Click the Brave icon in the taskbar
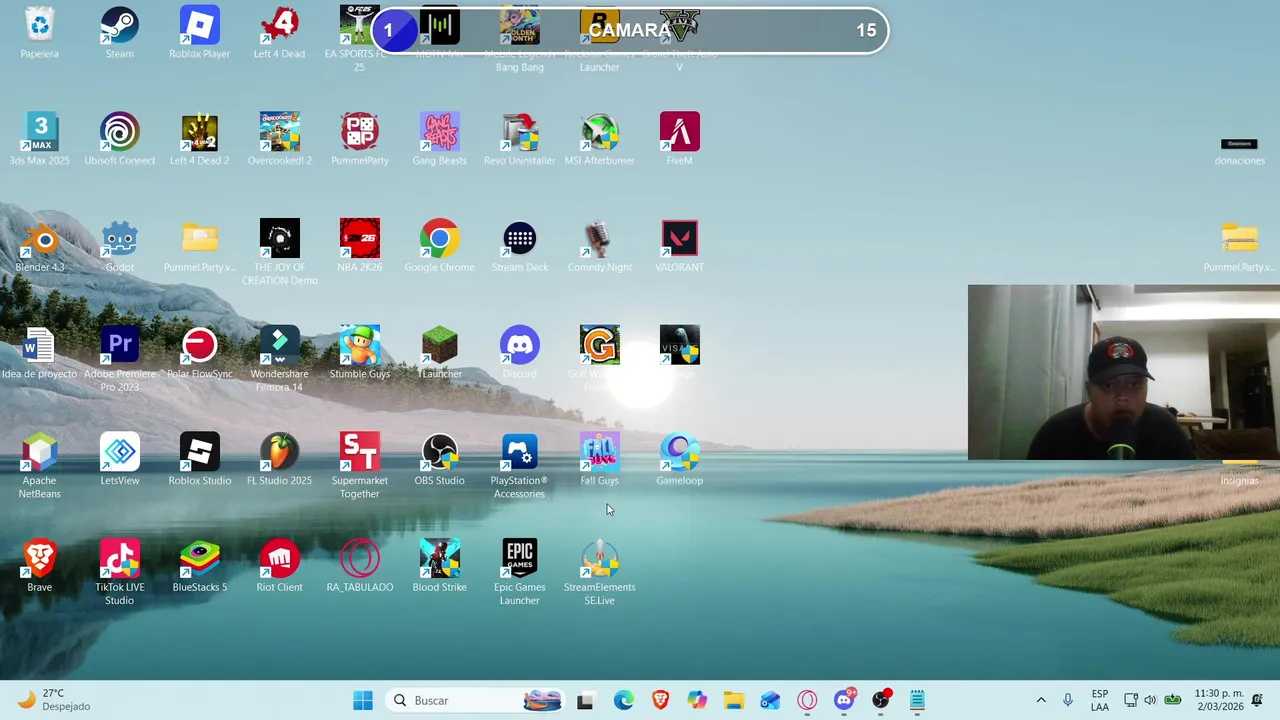 click(x=660, y=701)
